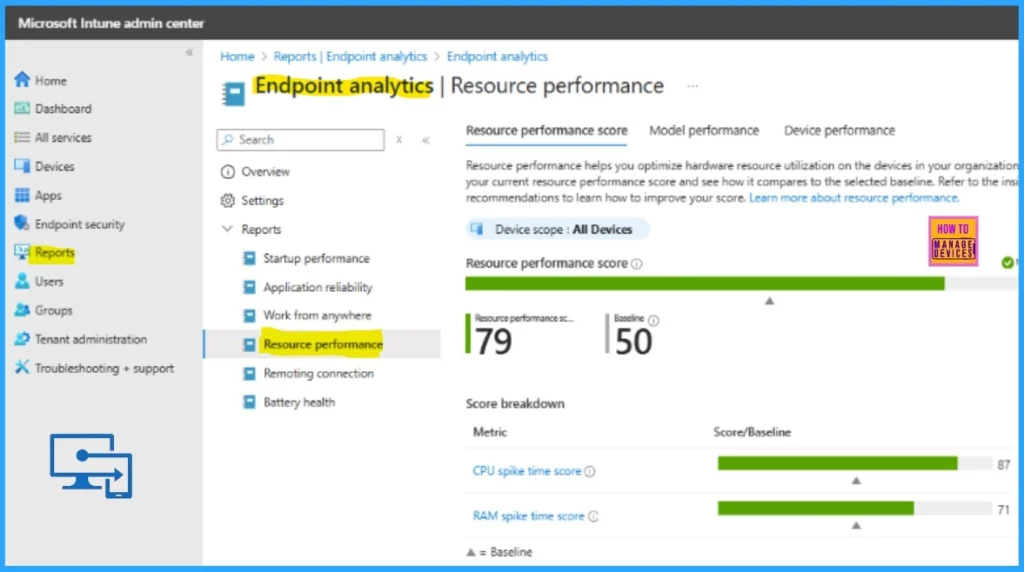
Task: Click the Startup performance report icon
Action: point(249,258)
